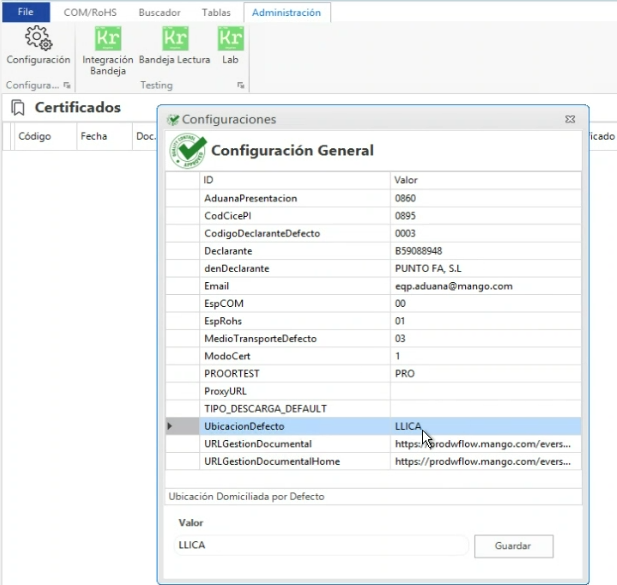Open the Tablas ribbon tab
Image resolution: width=617 pixels, height=585 pixels.
coord(215,13)
